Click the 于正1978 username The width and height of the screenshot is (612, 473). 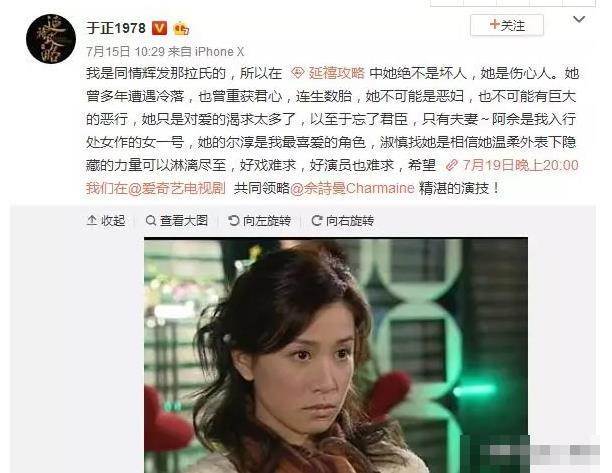[x=116, y=28]
